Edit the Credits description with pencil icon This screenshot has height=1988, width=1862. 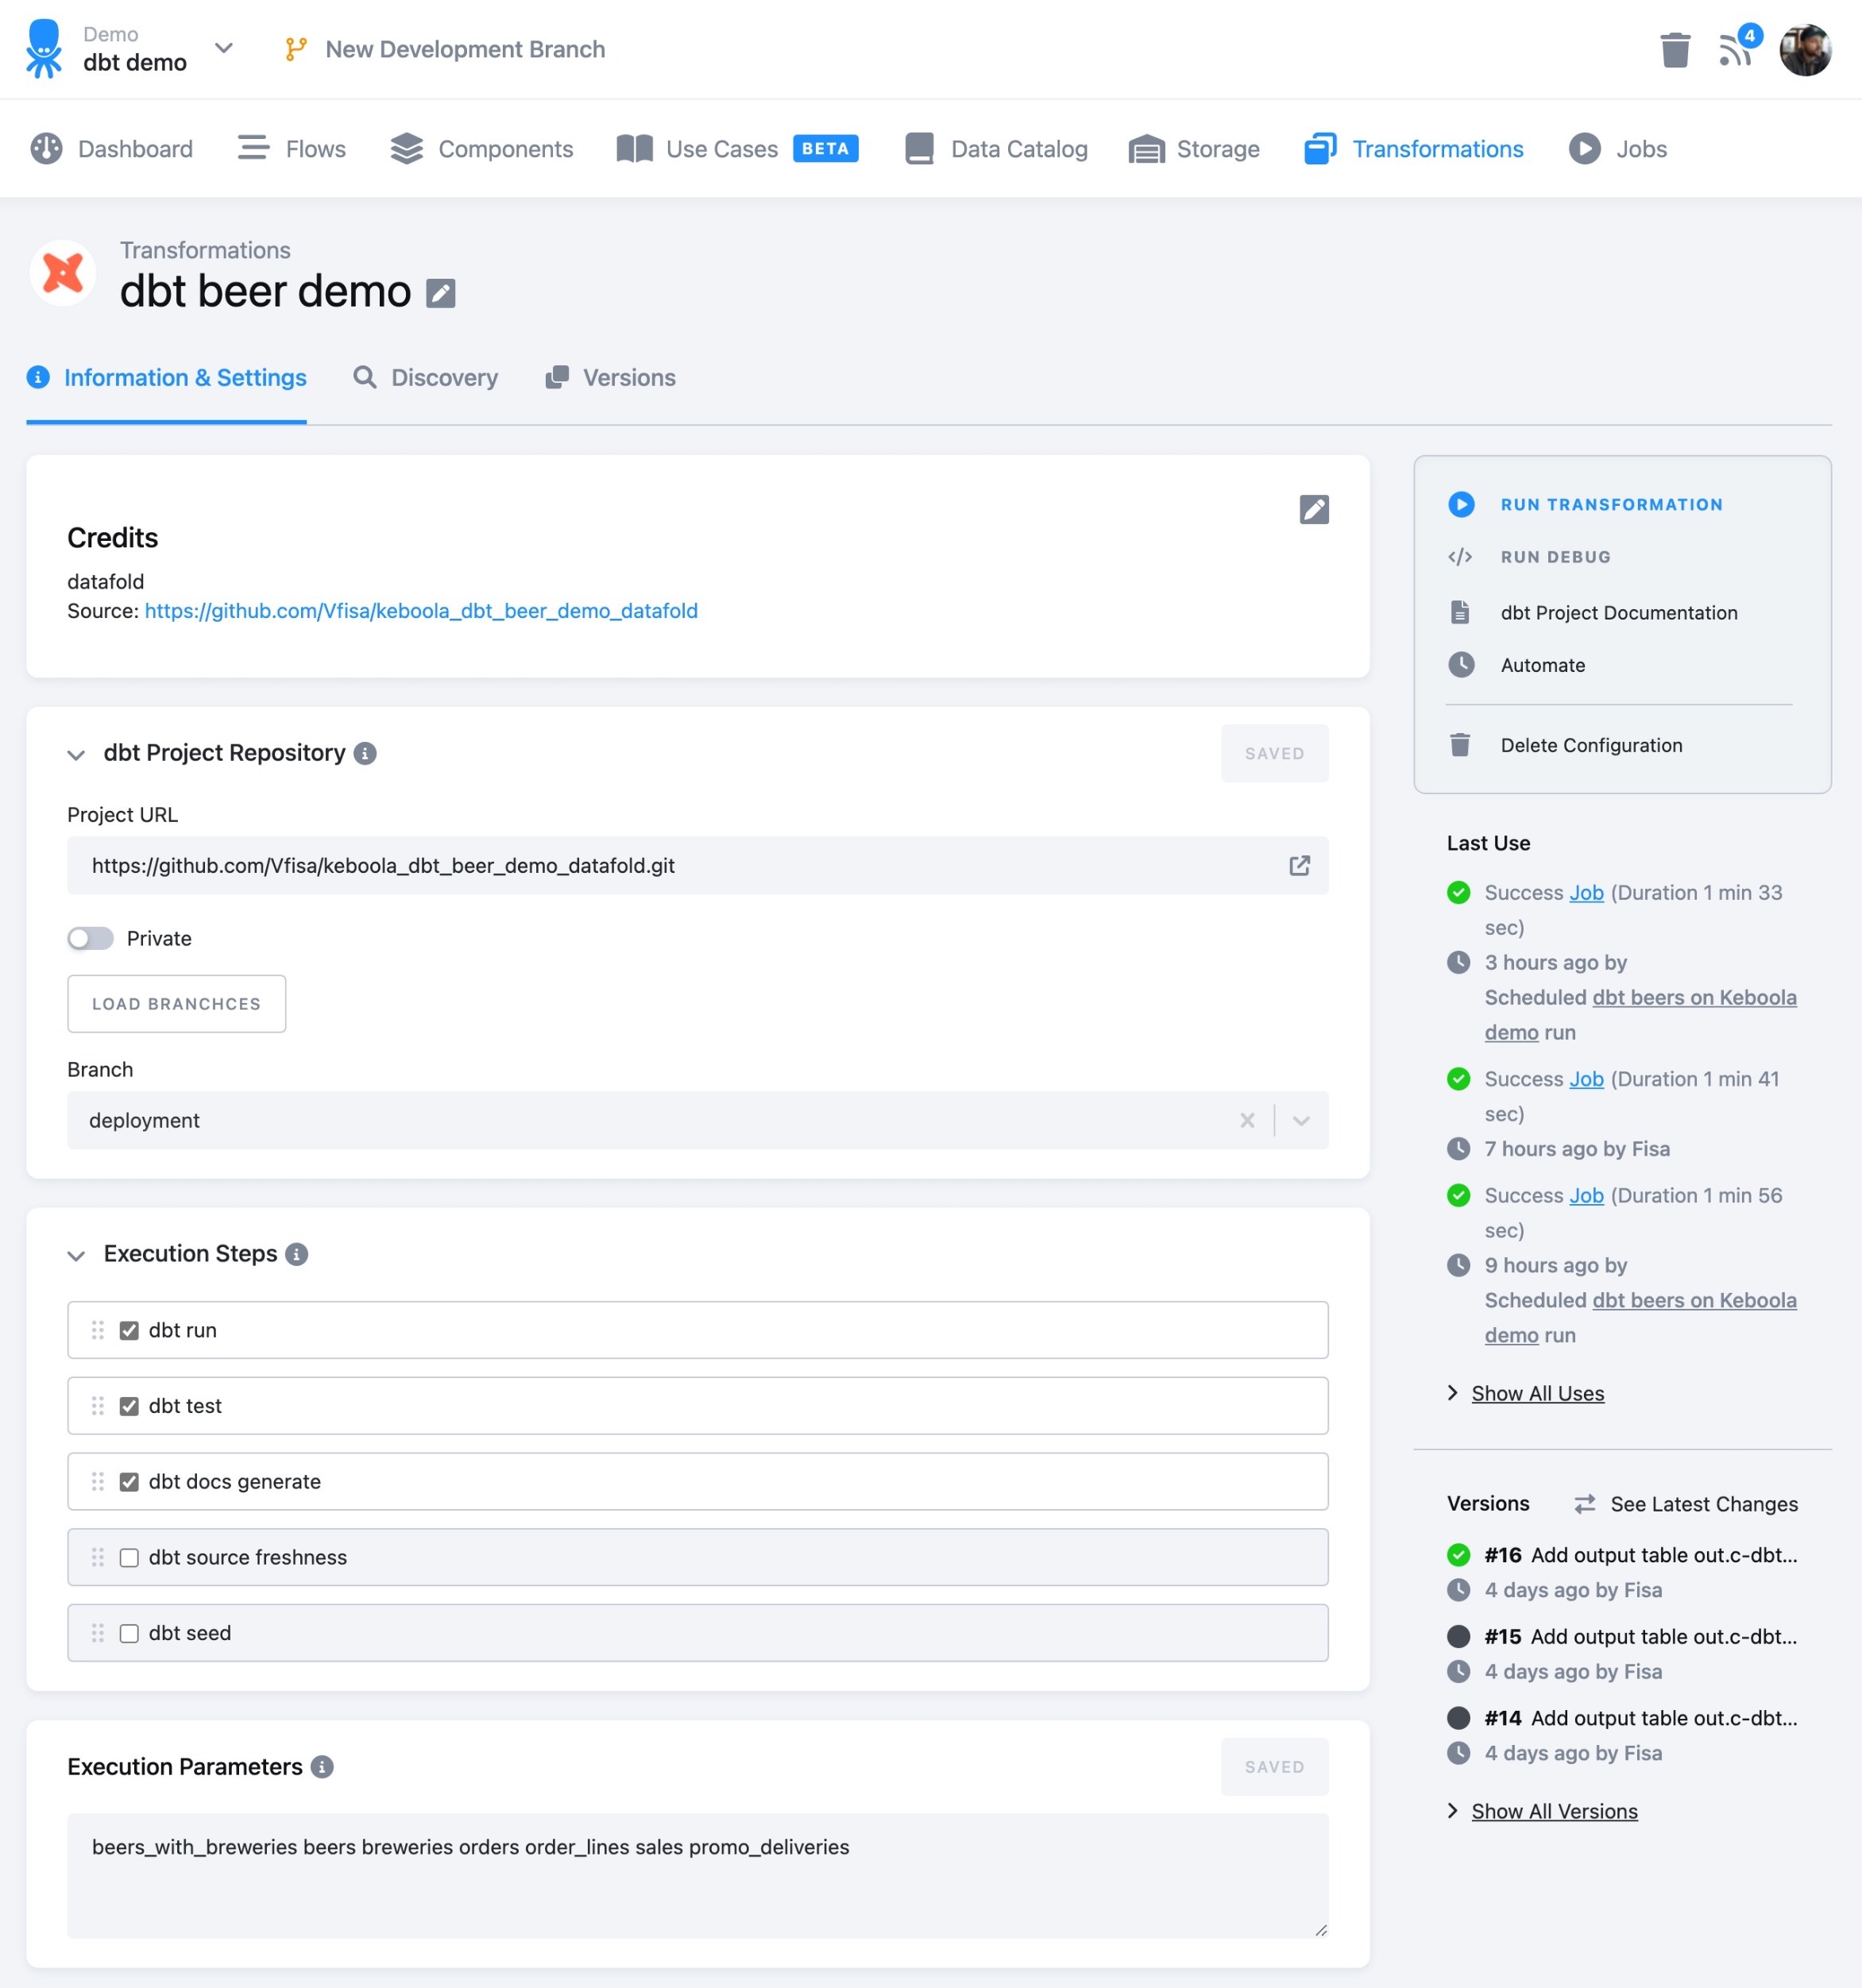tap(1314, 510)
